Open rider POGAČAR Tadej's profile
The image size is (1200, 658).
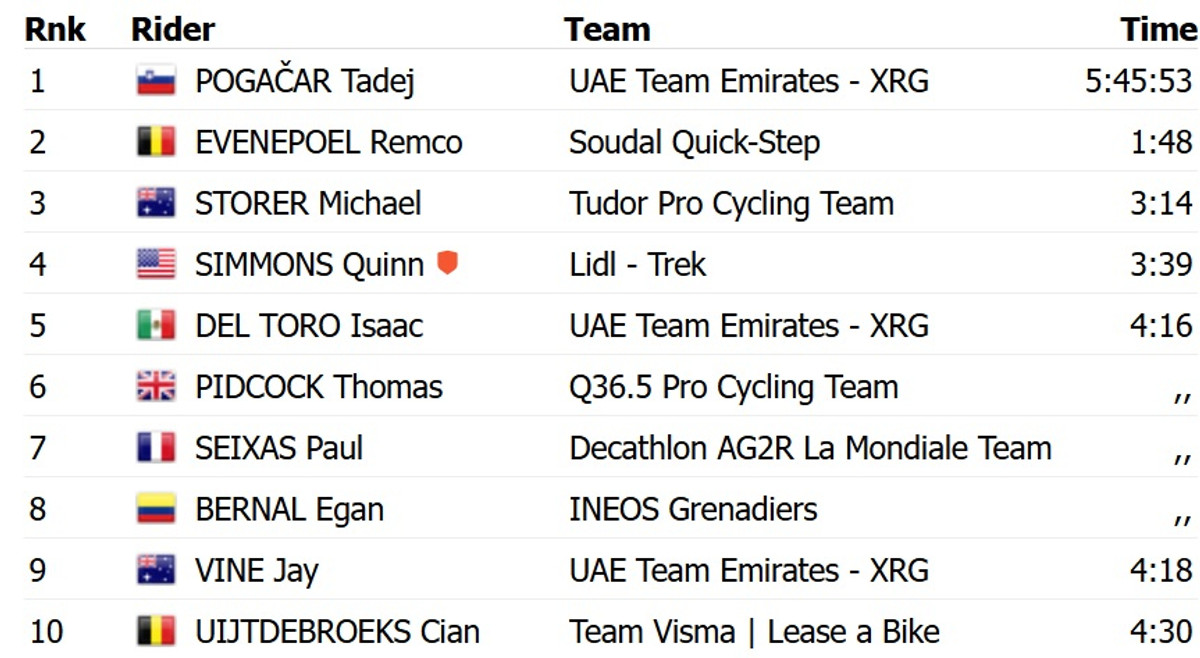click(x=305, y=81)
